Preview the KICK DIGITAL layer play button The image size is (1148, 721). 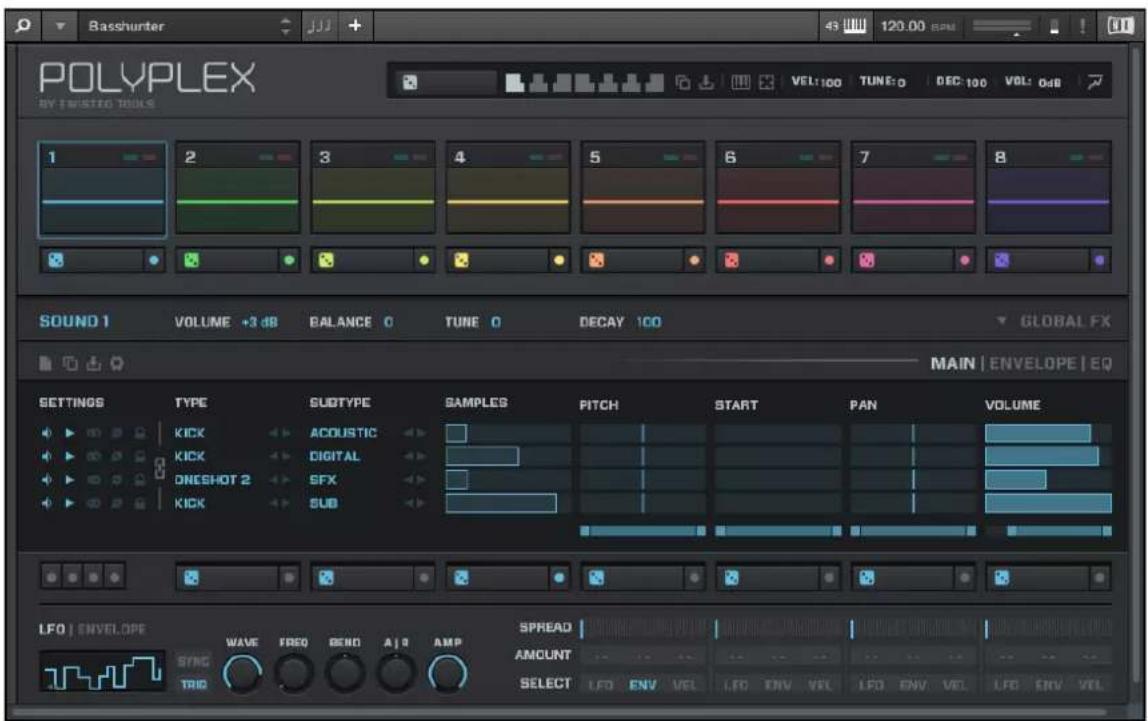click(70, 457)
